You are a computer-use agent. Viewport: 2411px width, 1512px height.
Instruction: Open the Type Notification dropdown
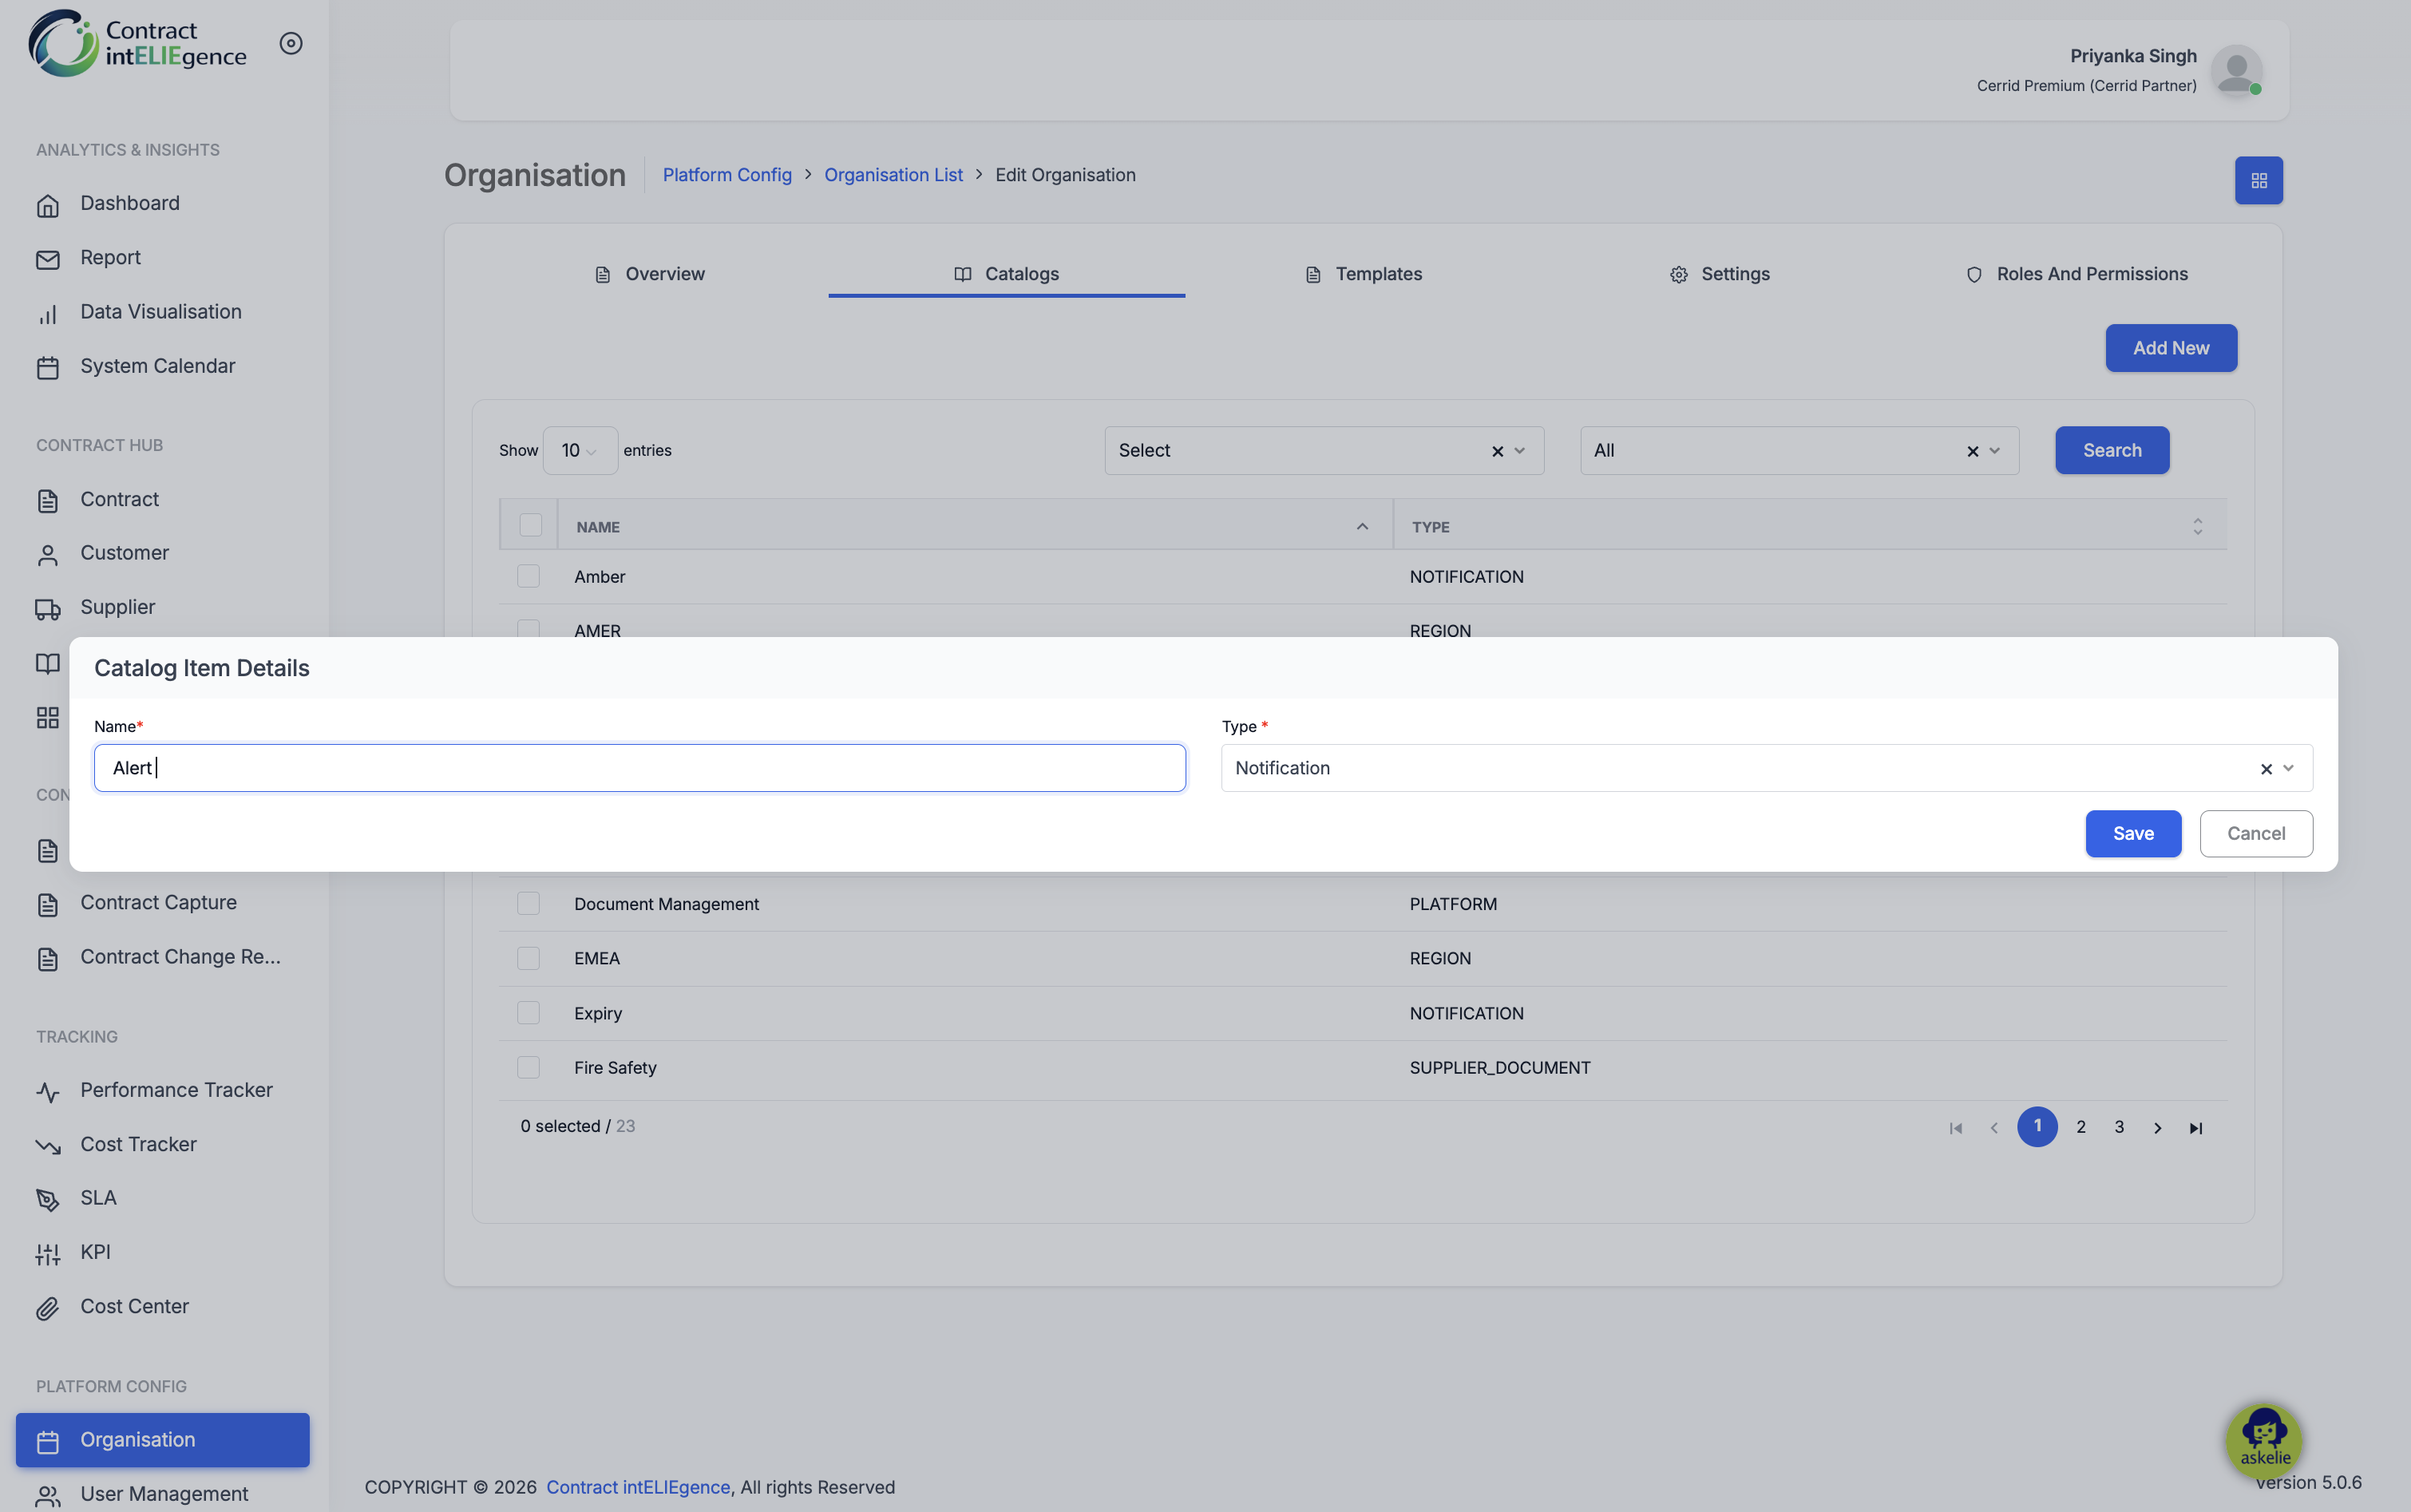[x=2288, y=768]
